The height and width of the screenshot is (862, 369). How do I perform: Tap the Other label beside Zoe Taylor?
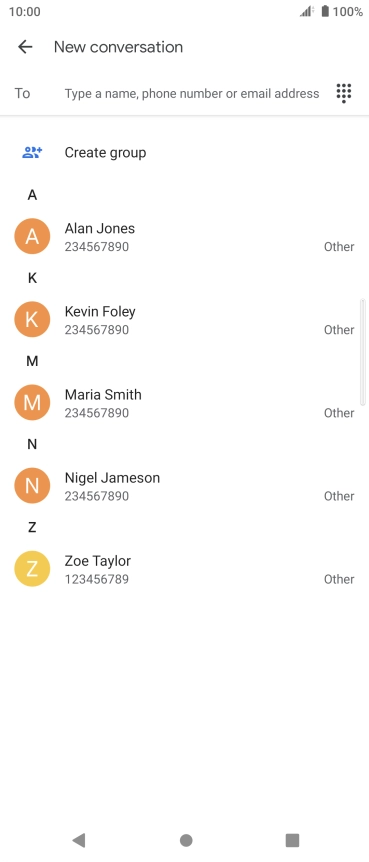339,579
